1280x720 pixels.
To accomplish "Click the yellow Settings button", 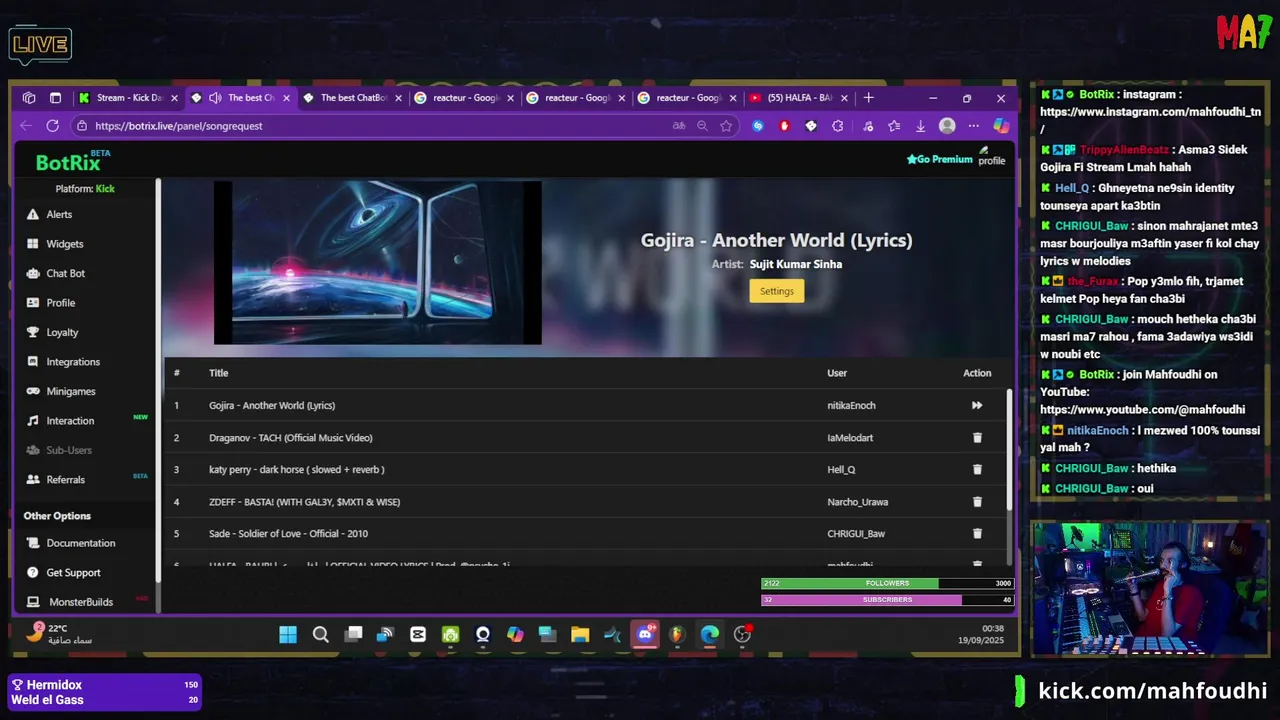I will click(x=776, y=291).
